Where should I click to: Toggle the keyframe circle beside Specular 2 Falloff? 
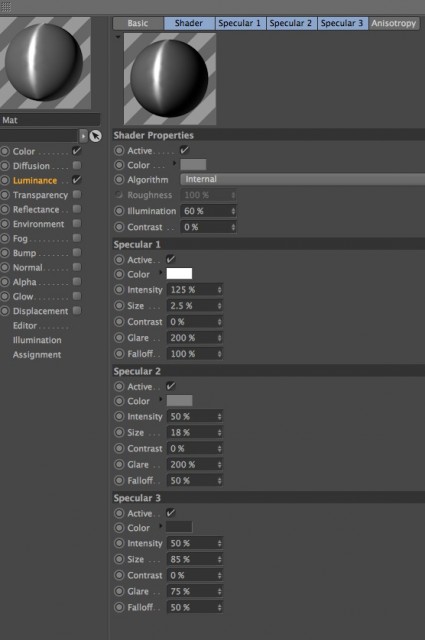[119, 480]
